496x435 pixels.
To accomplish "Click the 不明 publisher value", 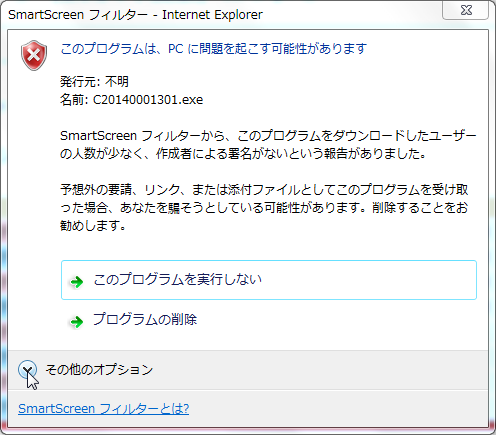I will 117,81.
